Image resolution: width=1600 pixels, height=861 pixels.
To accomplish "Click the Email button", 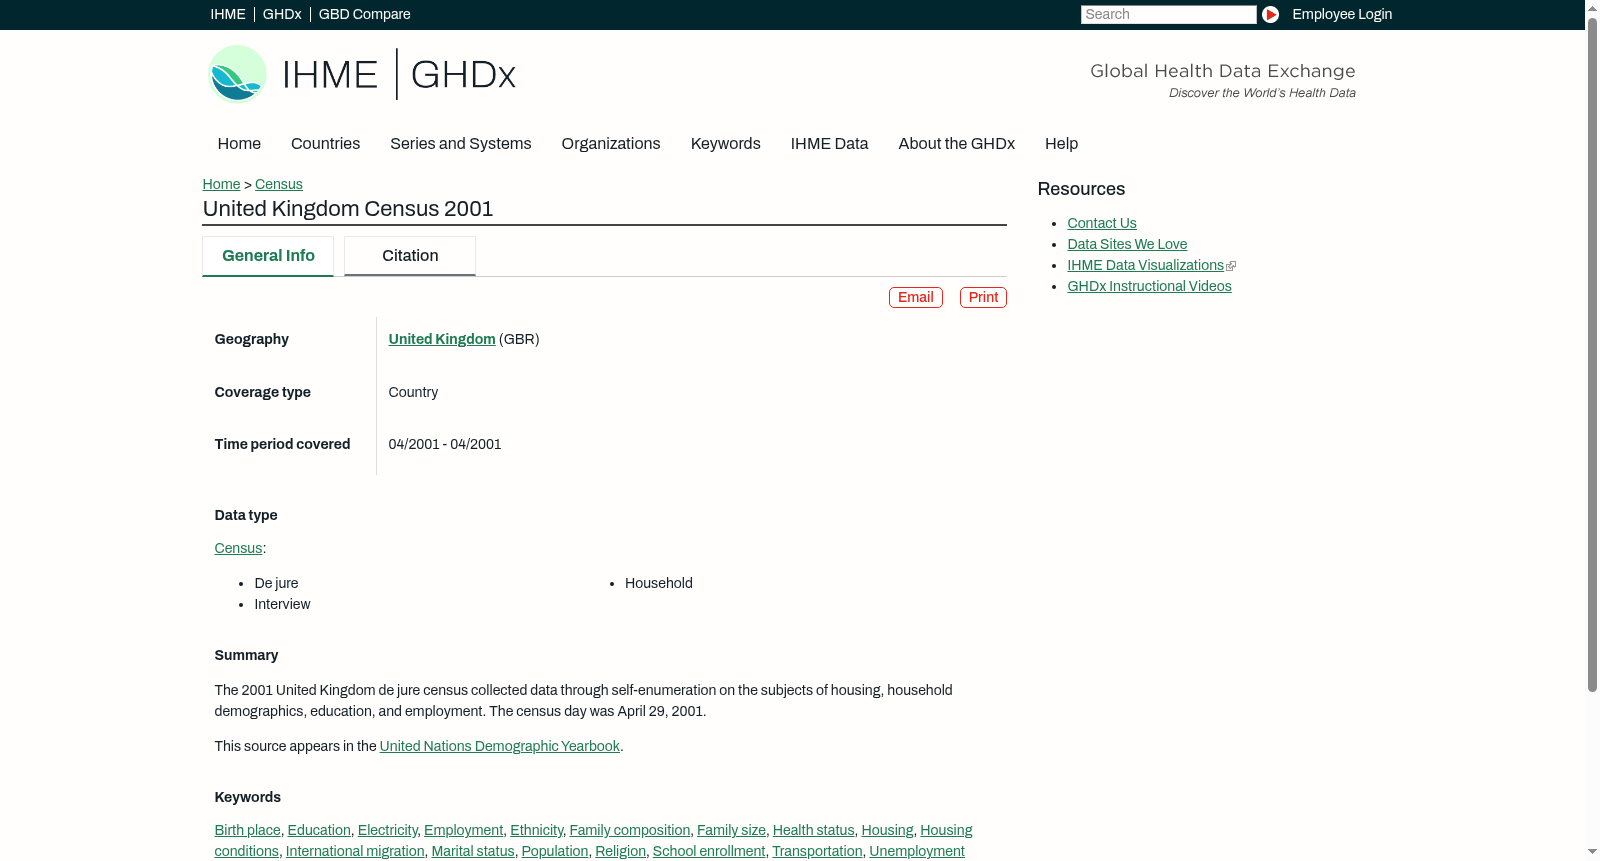I will click(916, 297).
